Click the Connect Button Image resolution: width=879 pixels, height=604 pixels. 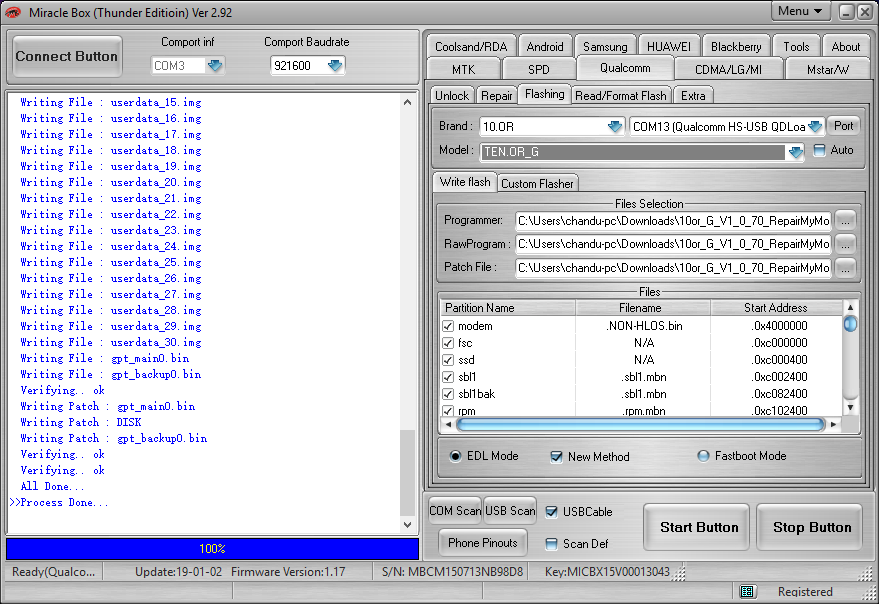[x=67, y=56]
